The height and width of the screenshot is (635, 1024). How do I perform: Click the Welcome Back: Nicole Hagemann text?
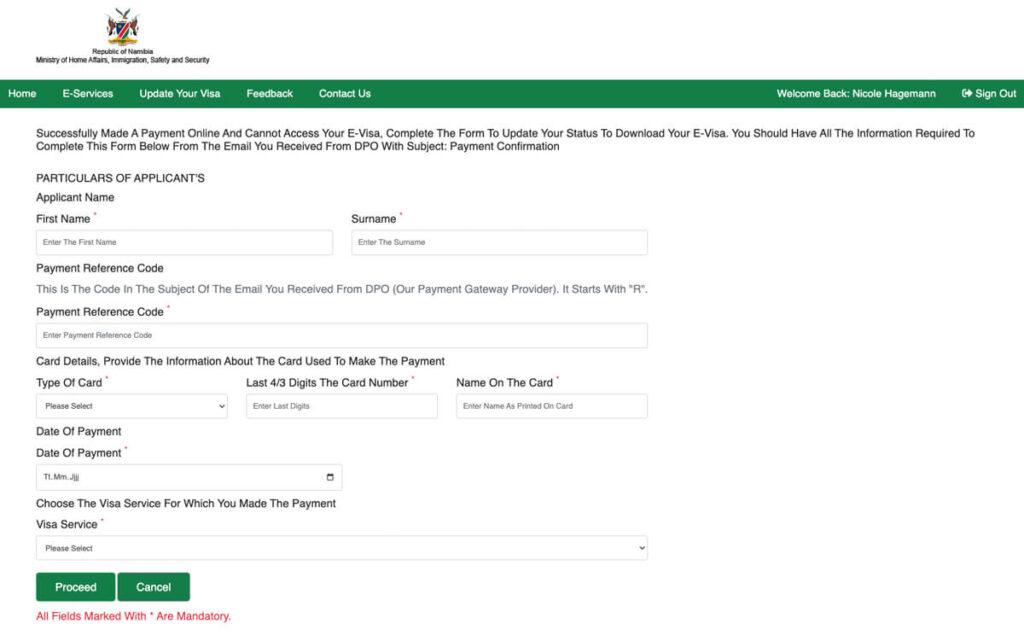pyautogui.click(x=856, y=93)
